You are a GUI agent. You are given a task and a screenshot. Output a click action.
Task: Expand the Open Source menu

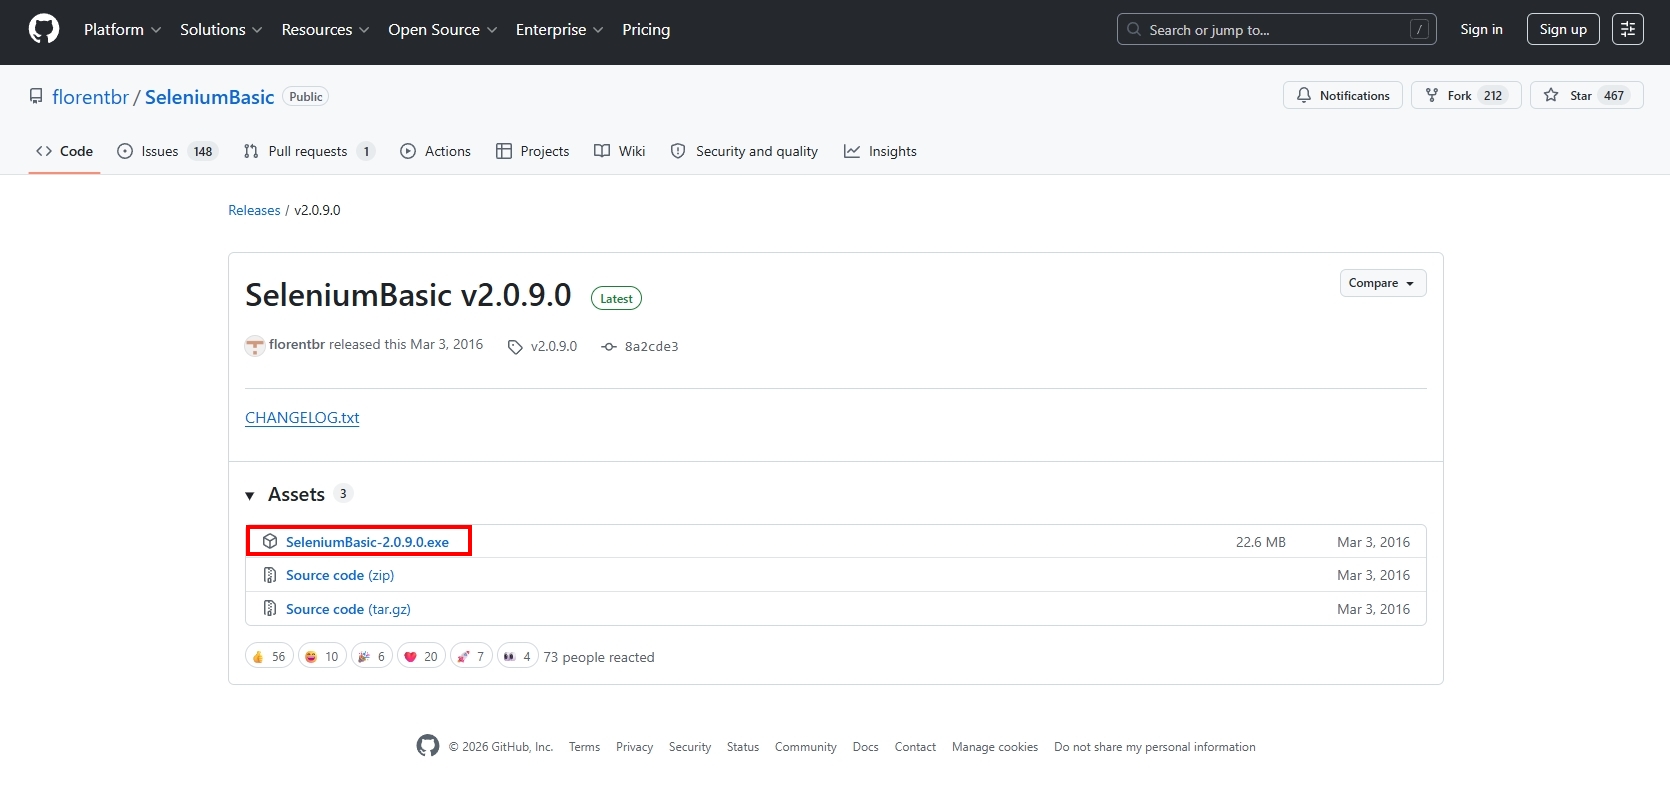click(442, 30)
